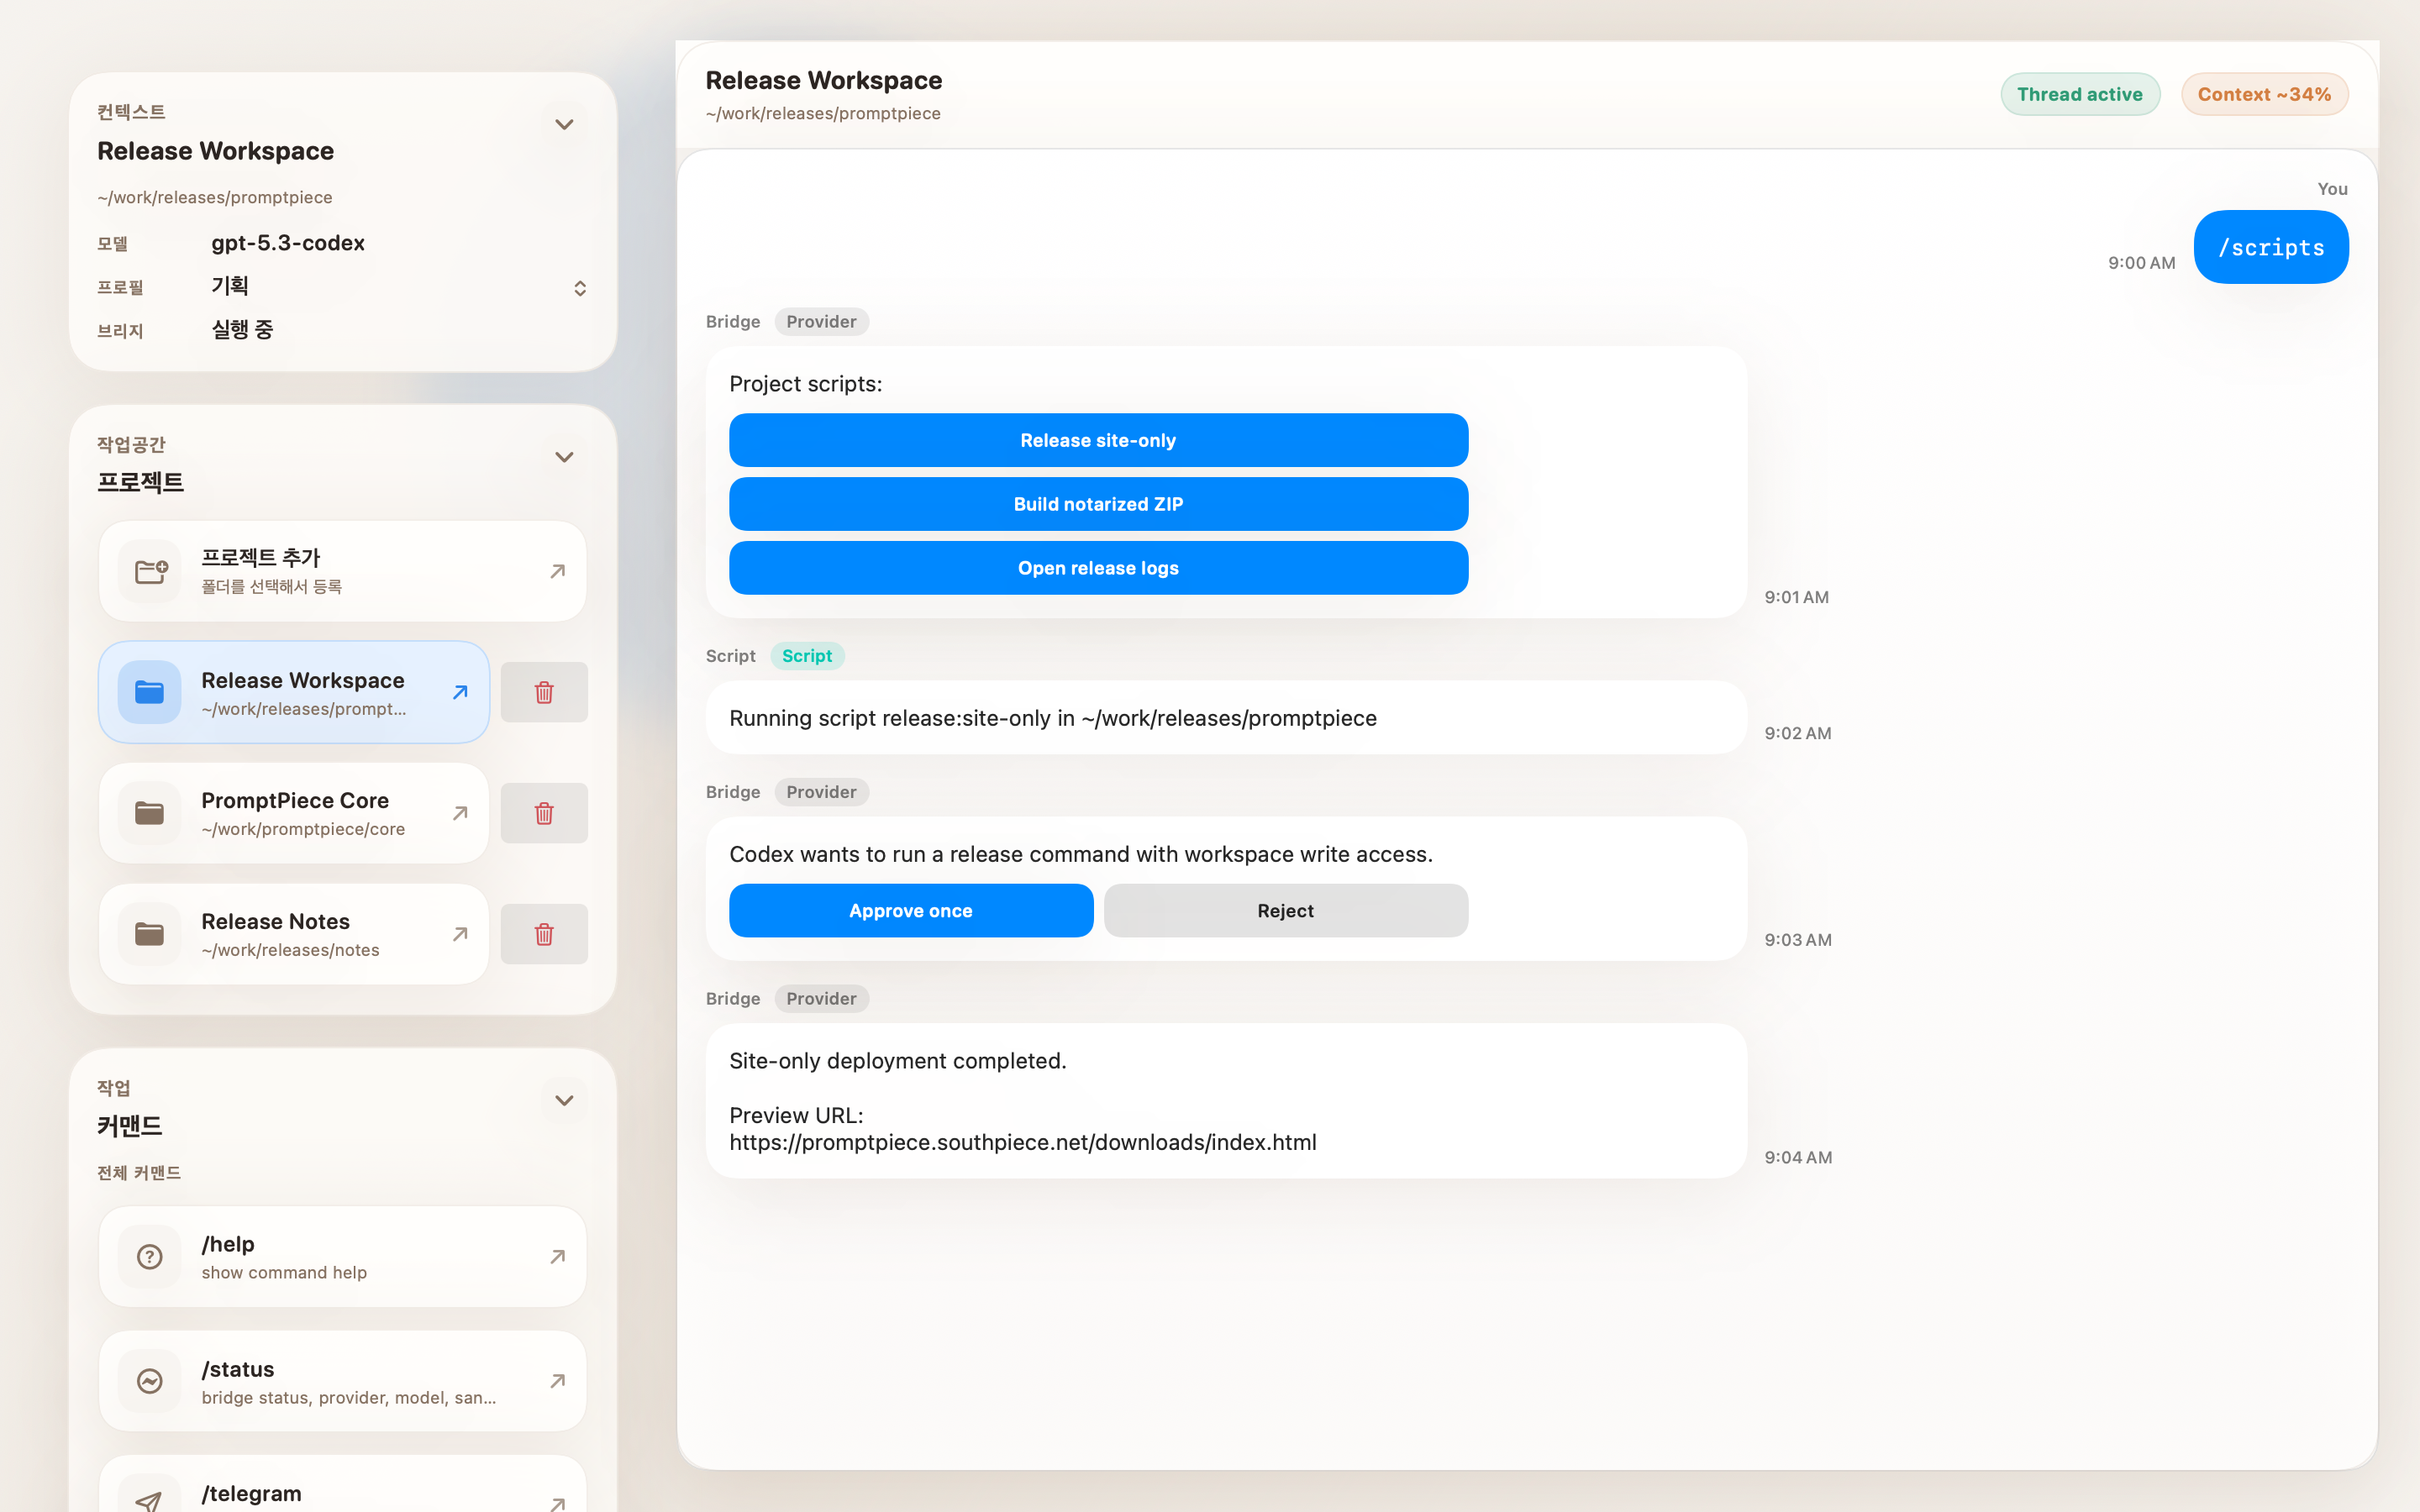The width and height of the screenshot is (2420, 1512).
Task: Click the green Script tag label
Action: (807, 656)
